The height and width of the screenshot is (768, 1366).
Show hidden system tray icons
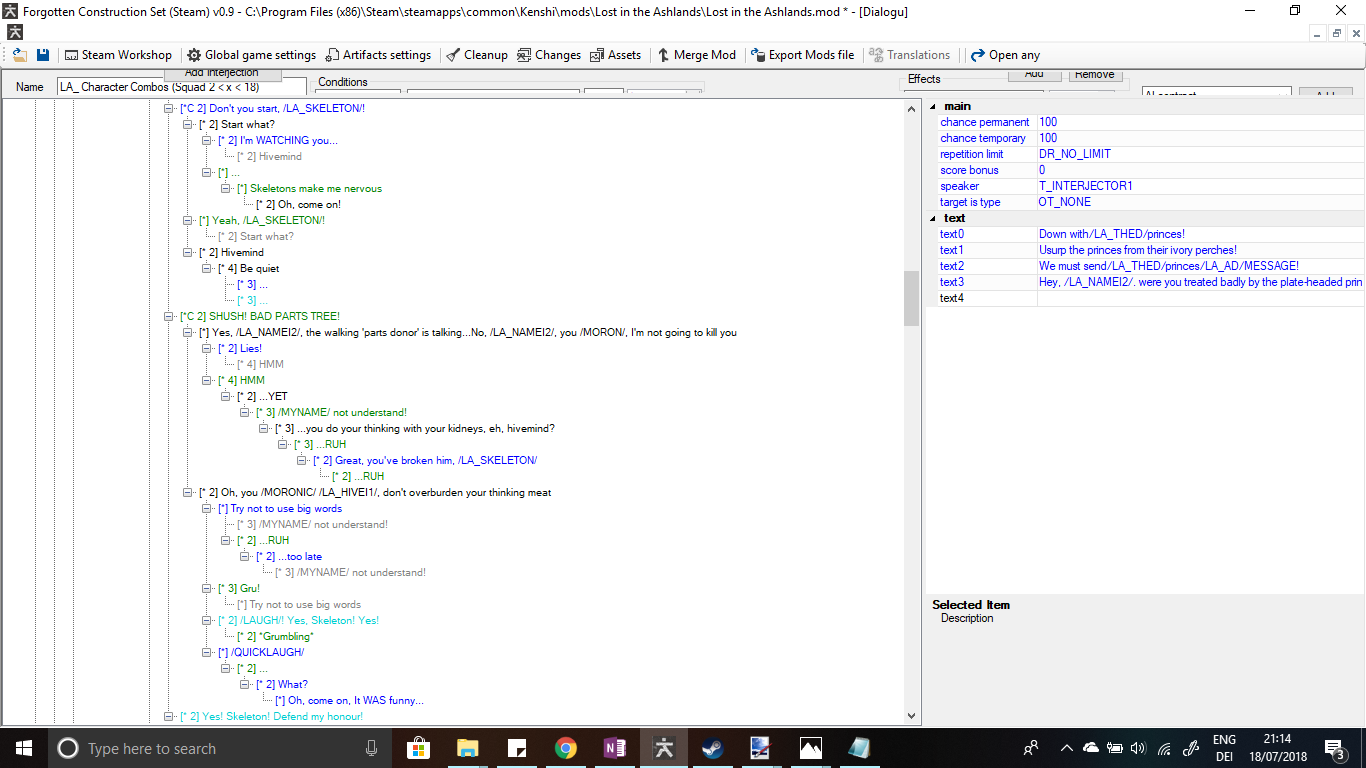point(1066,748)
